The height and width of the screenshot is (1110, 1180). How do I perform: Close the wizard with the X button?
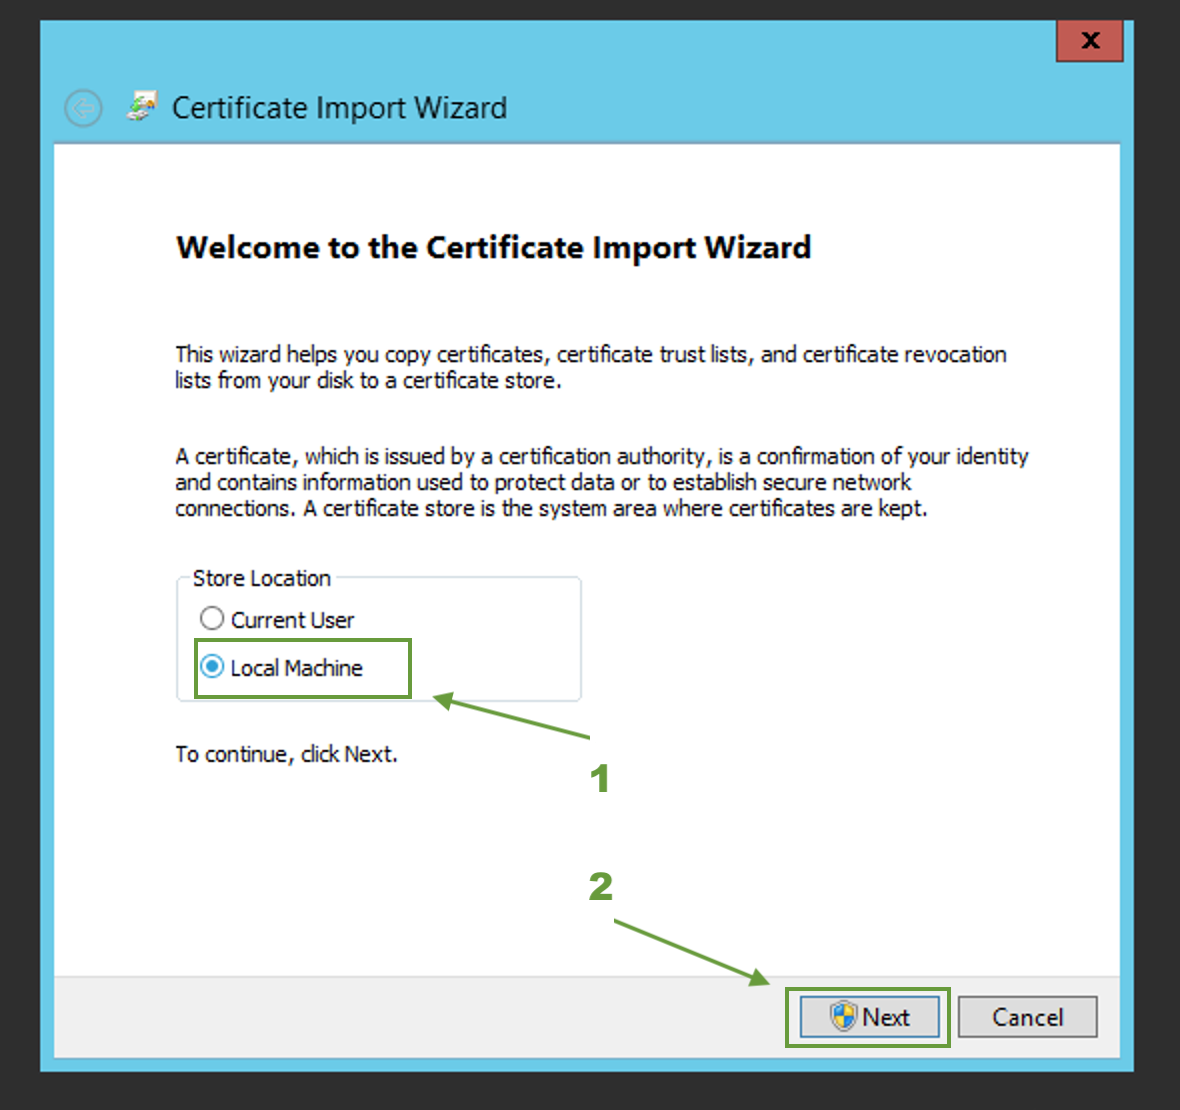[x=1090, y=40]
